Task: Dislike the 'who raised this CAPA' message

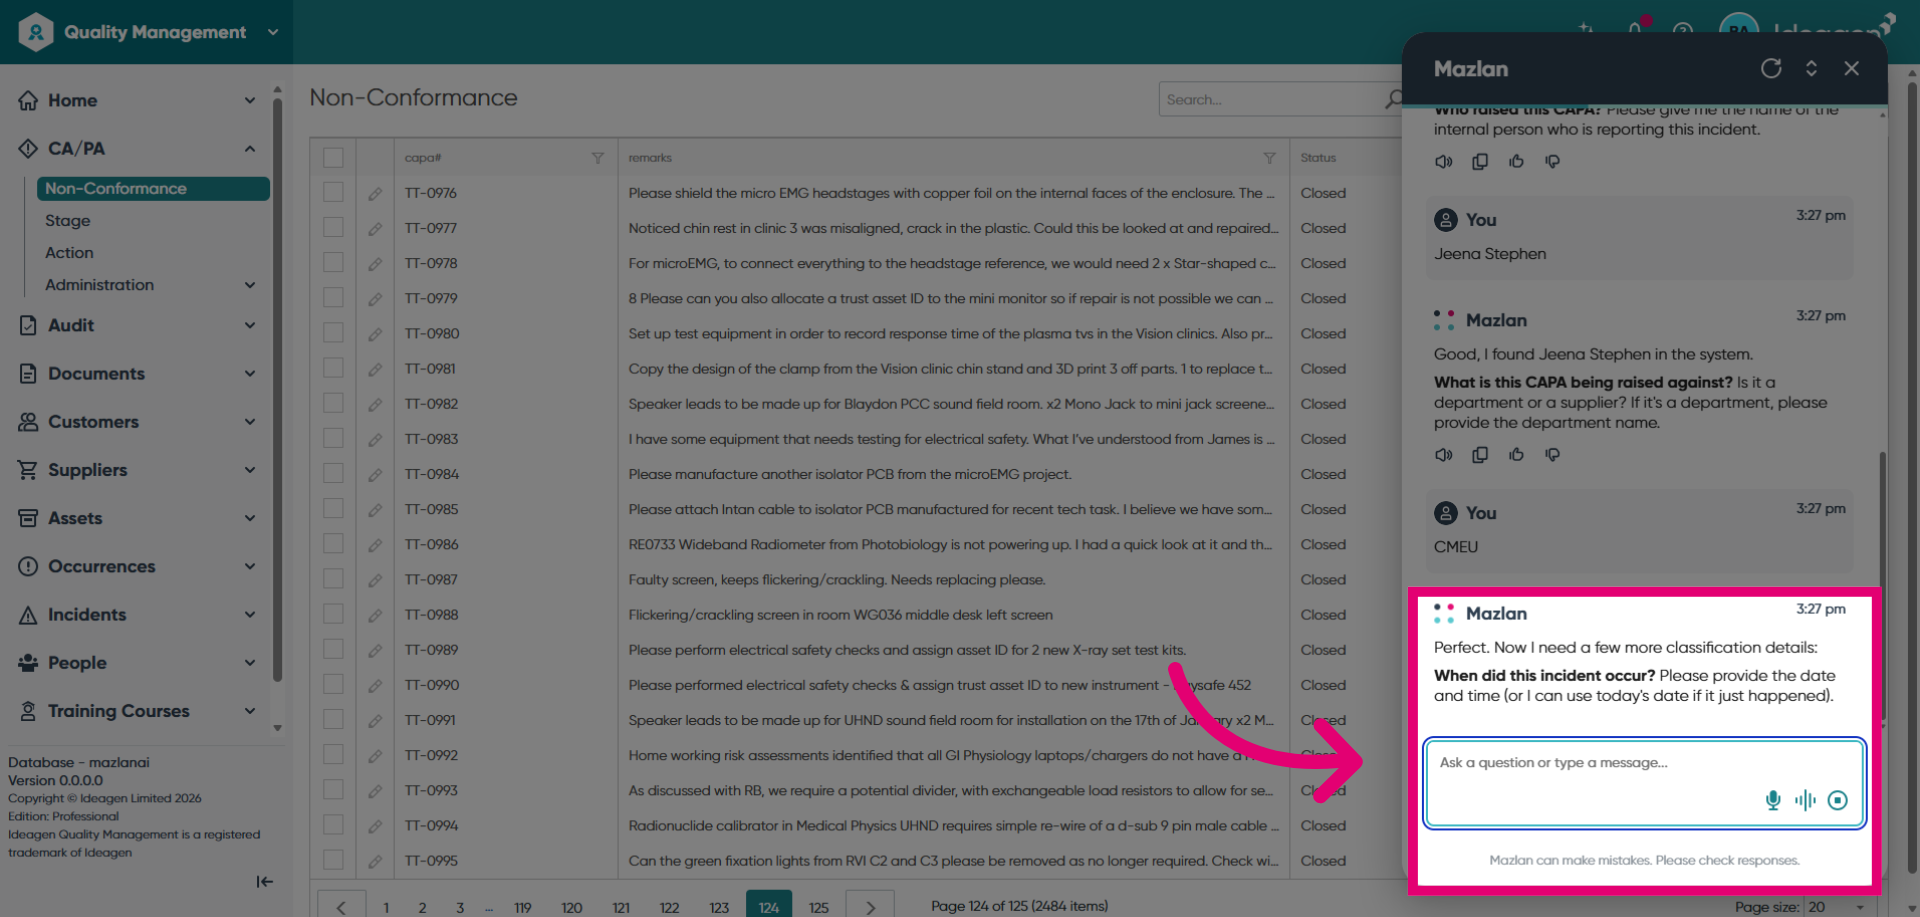Action: tap(1552, 161)
